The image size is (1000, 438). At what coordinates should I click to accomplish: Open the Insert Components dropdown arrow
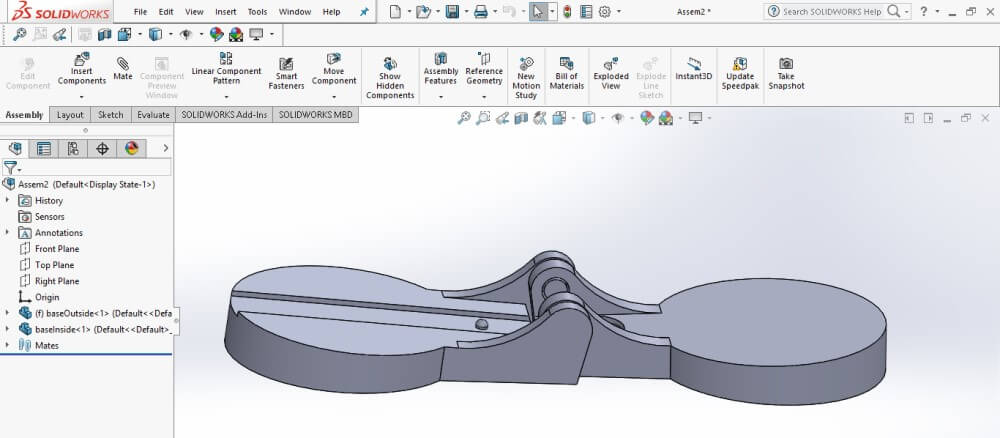click(x=82, y=97)
